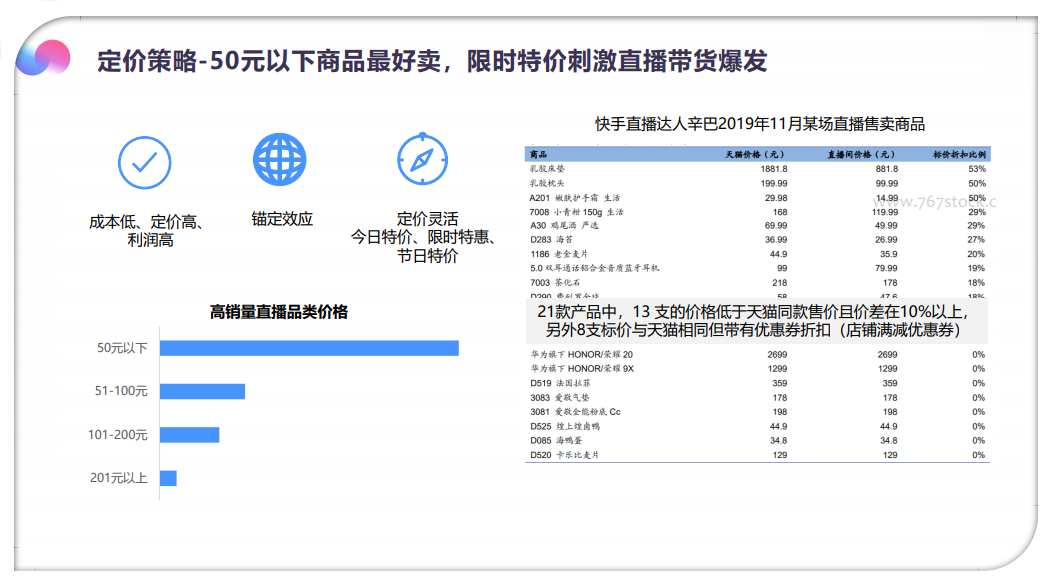Select the 华为旗下 HONOR/荣耀 20 row

click(757, 355)
